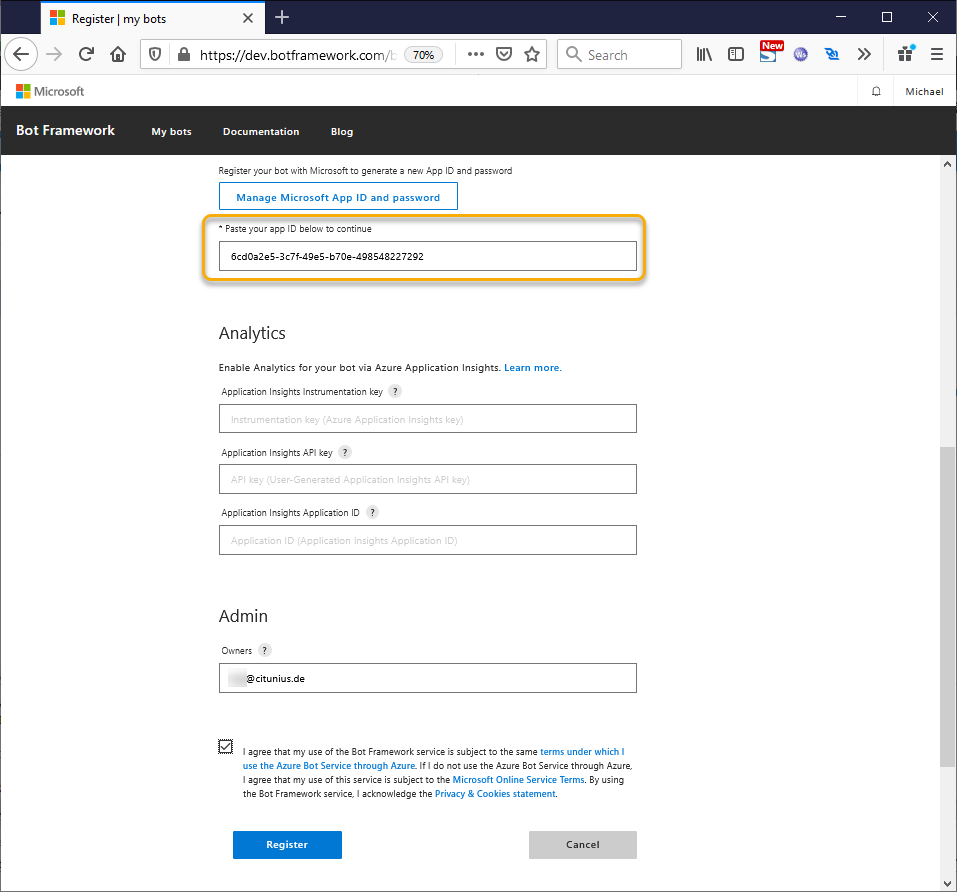Click the Cancel button
Image resolution: width=957 pixels, height=892 pixels.
pyautogui.click(x=582, y=844)
